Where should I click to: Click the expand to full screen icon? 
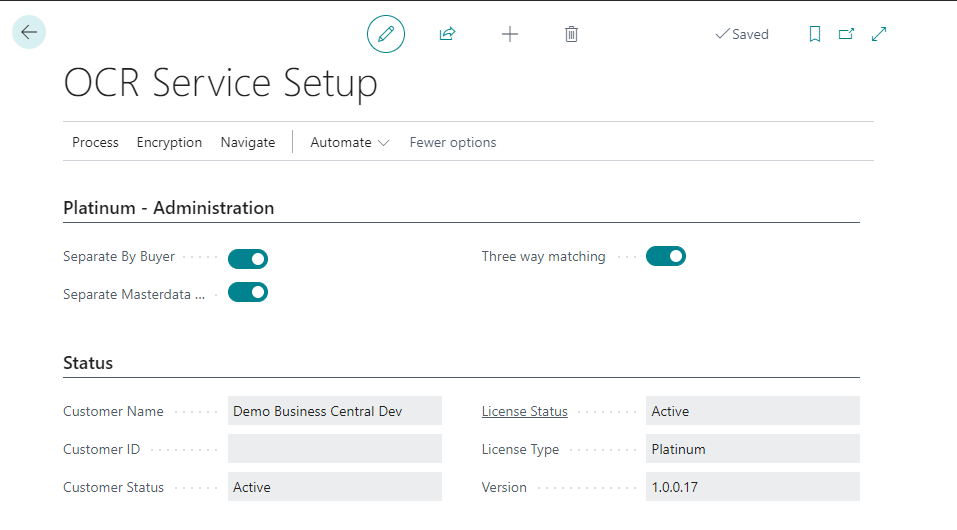(879, 34)
